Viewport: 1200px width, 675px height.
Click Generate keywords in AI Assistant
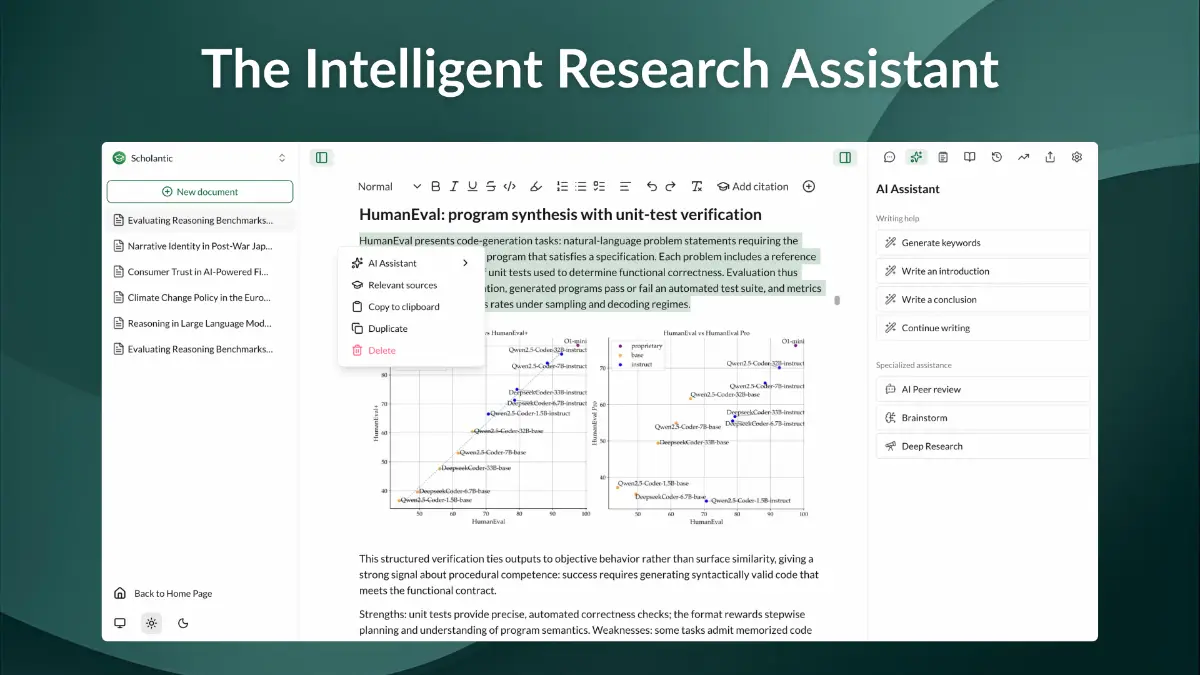tap(940, 243)
